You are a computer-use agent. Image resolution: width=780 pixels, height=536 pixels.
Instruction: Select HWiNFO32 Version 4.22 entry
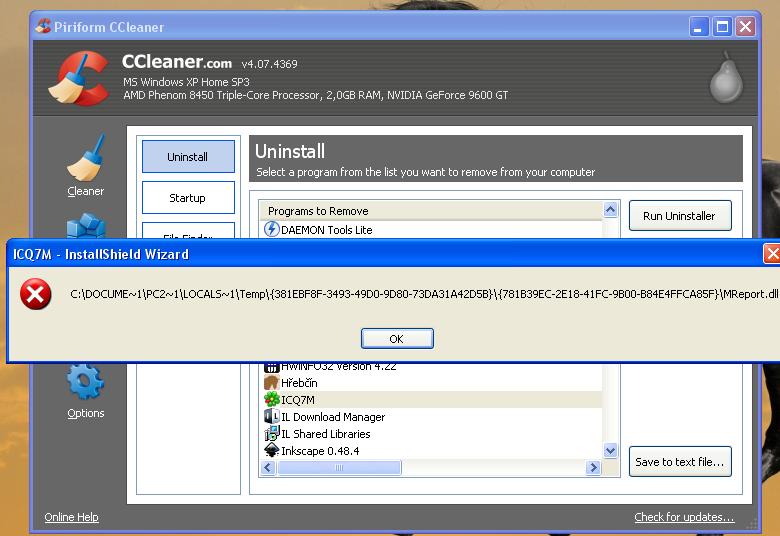430,368
